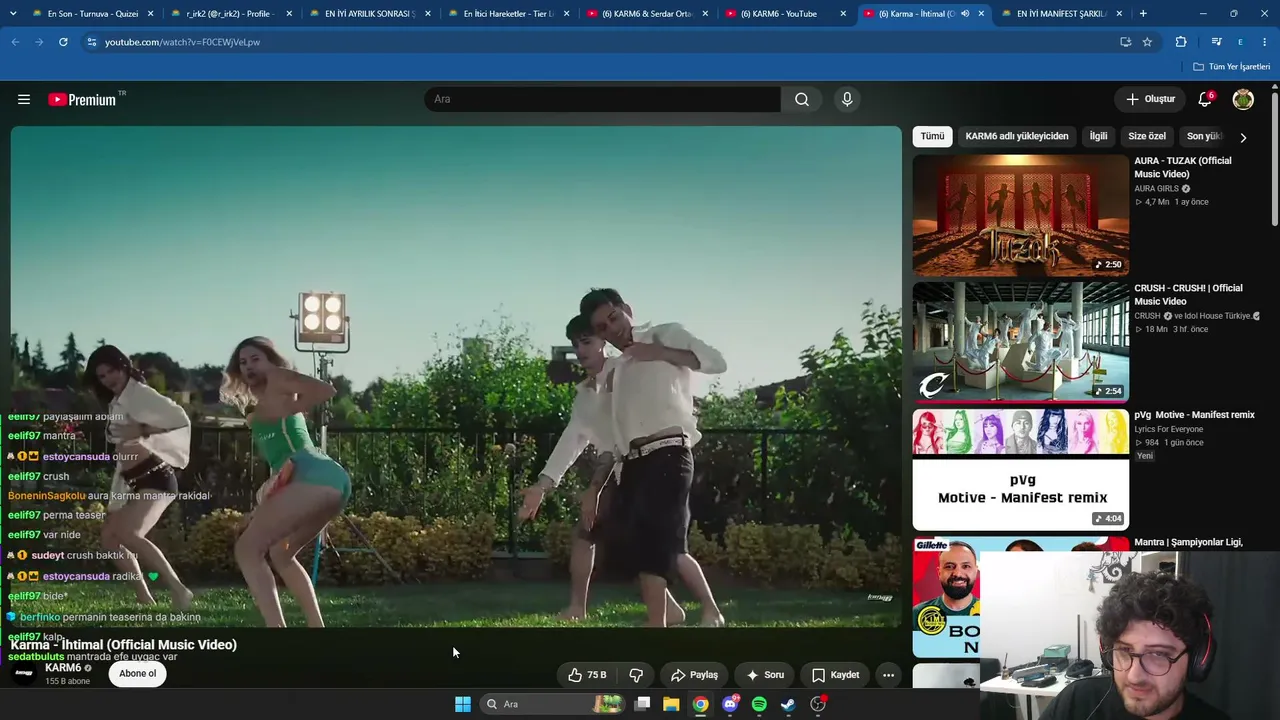Image resolution: width=1280 pixels, height=720 pixels.
Task: Open 'pVg Motive - Manifest remix' title
Action: pyautogui.click(x=1194, y=415)
